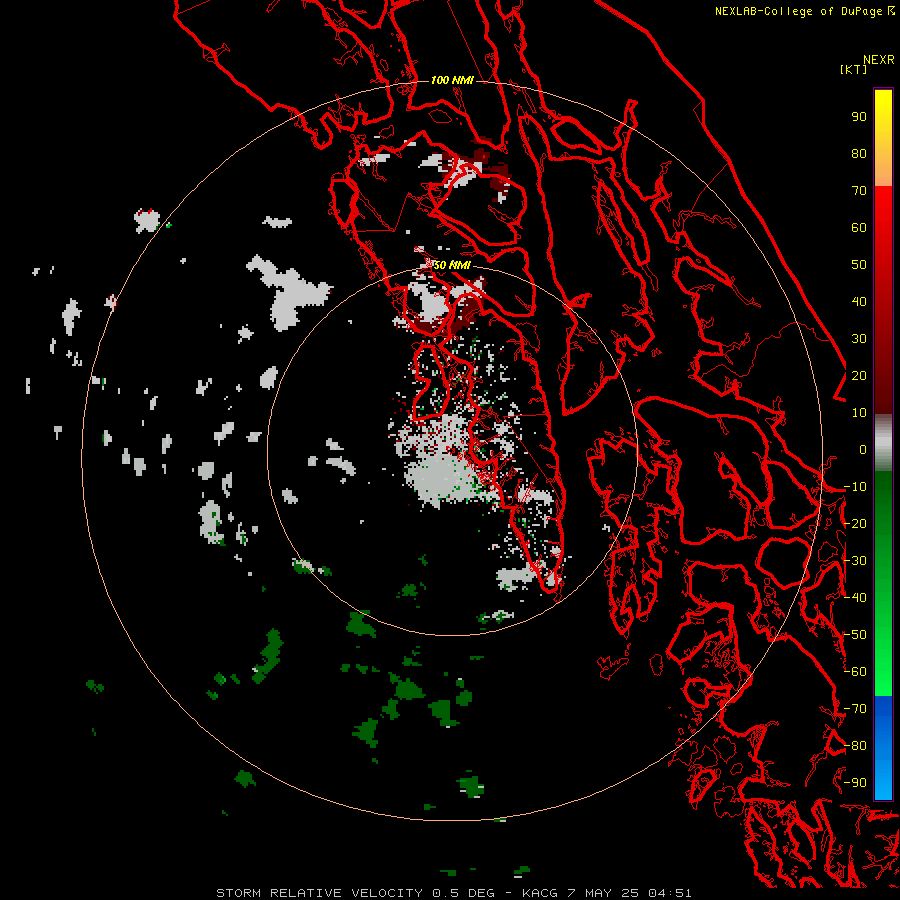
Task: Click the -50 value on velocity scale
Action: pyautogui.click(x=855, y=635)
